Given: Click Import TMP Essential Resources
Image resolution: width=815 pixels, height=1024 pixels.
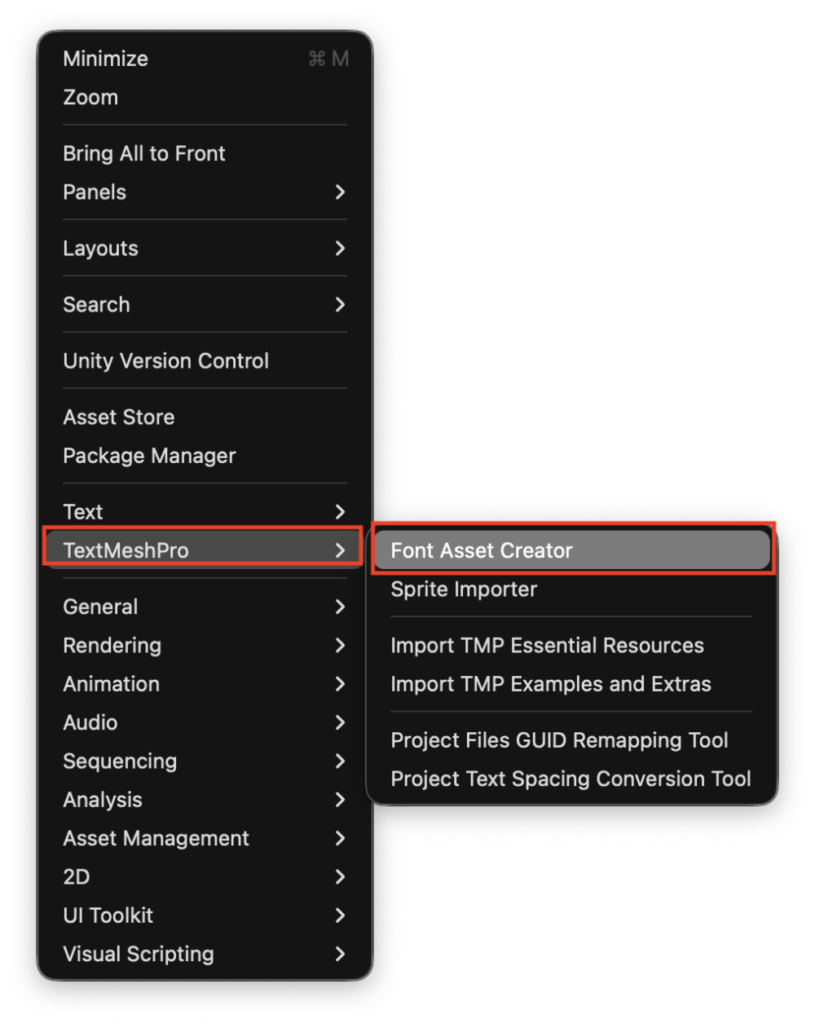Looking at the screenshot, I should click(x=547, y=646).
